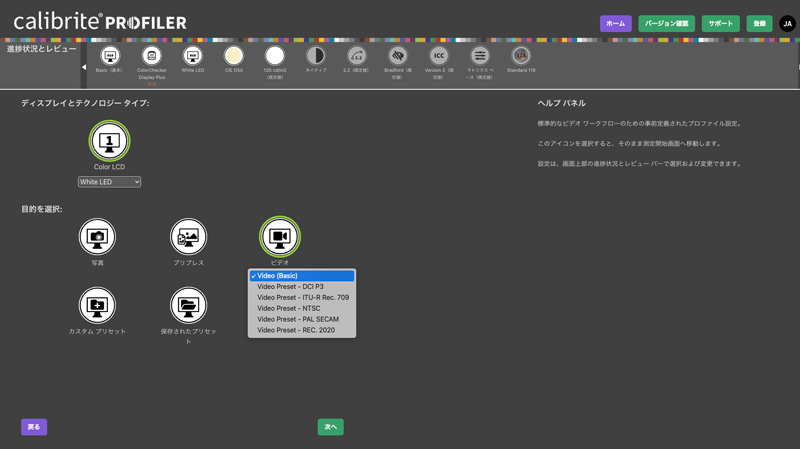
Task: Click the Support (サポート) button
Action: click(x=720, y=23)
